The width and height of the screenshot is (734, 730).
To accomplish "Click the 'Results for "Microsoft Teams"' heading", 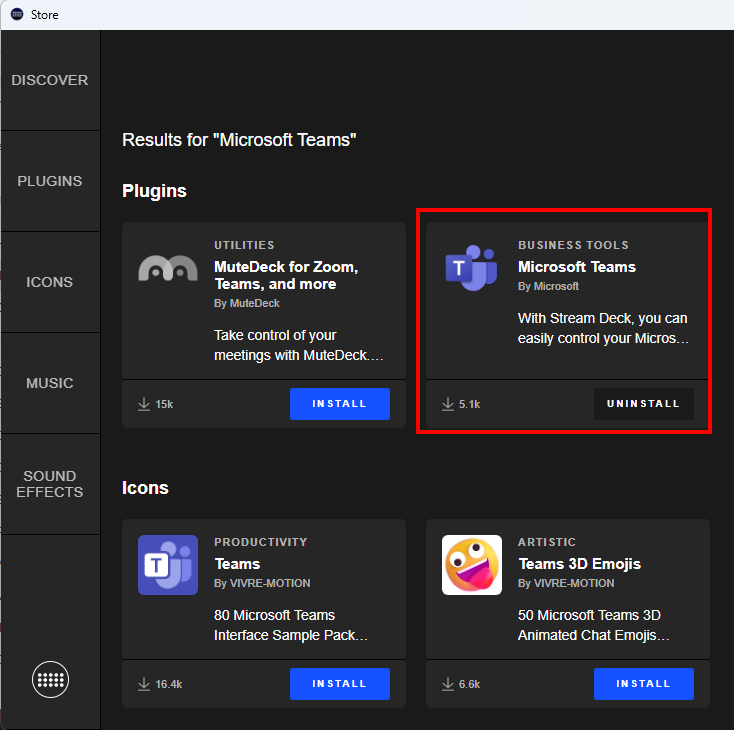I will [x=239, y=140].
